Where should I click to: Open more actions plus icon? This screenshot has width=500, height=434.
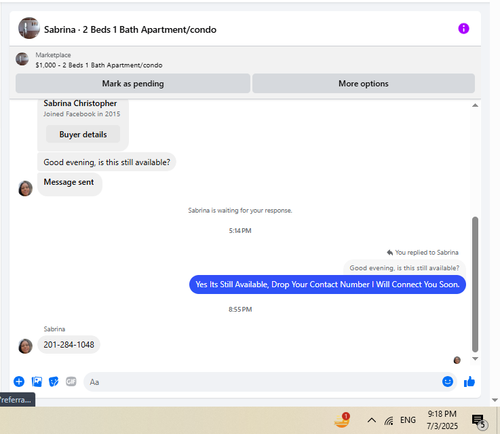pos(19,381)
